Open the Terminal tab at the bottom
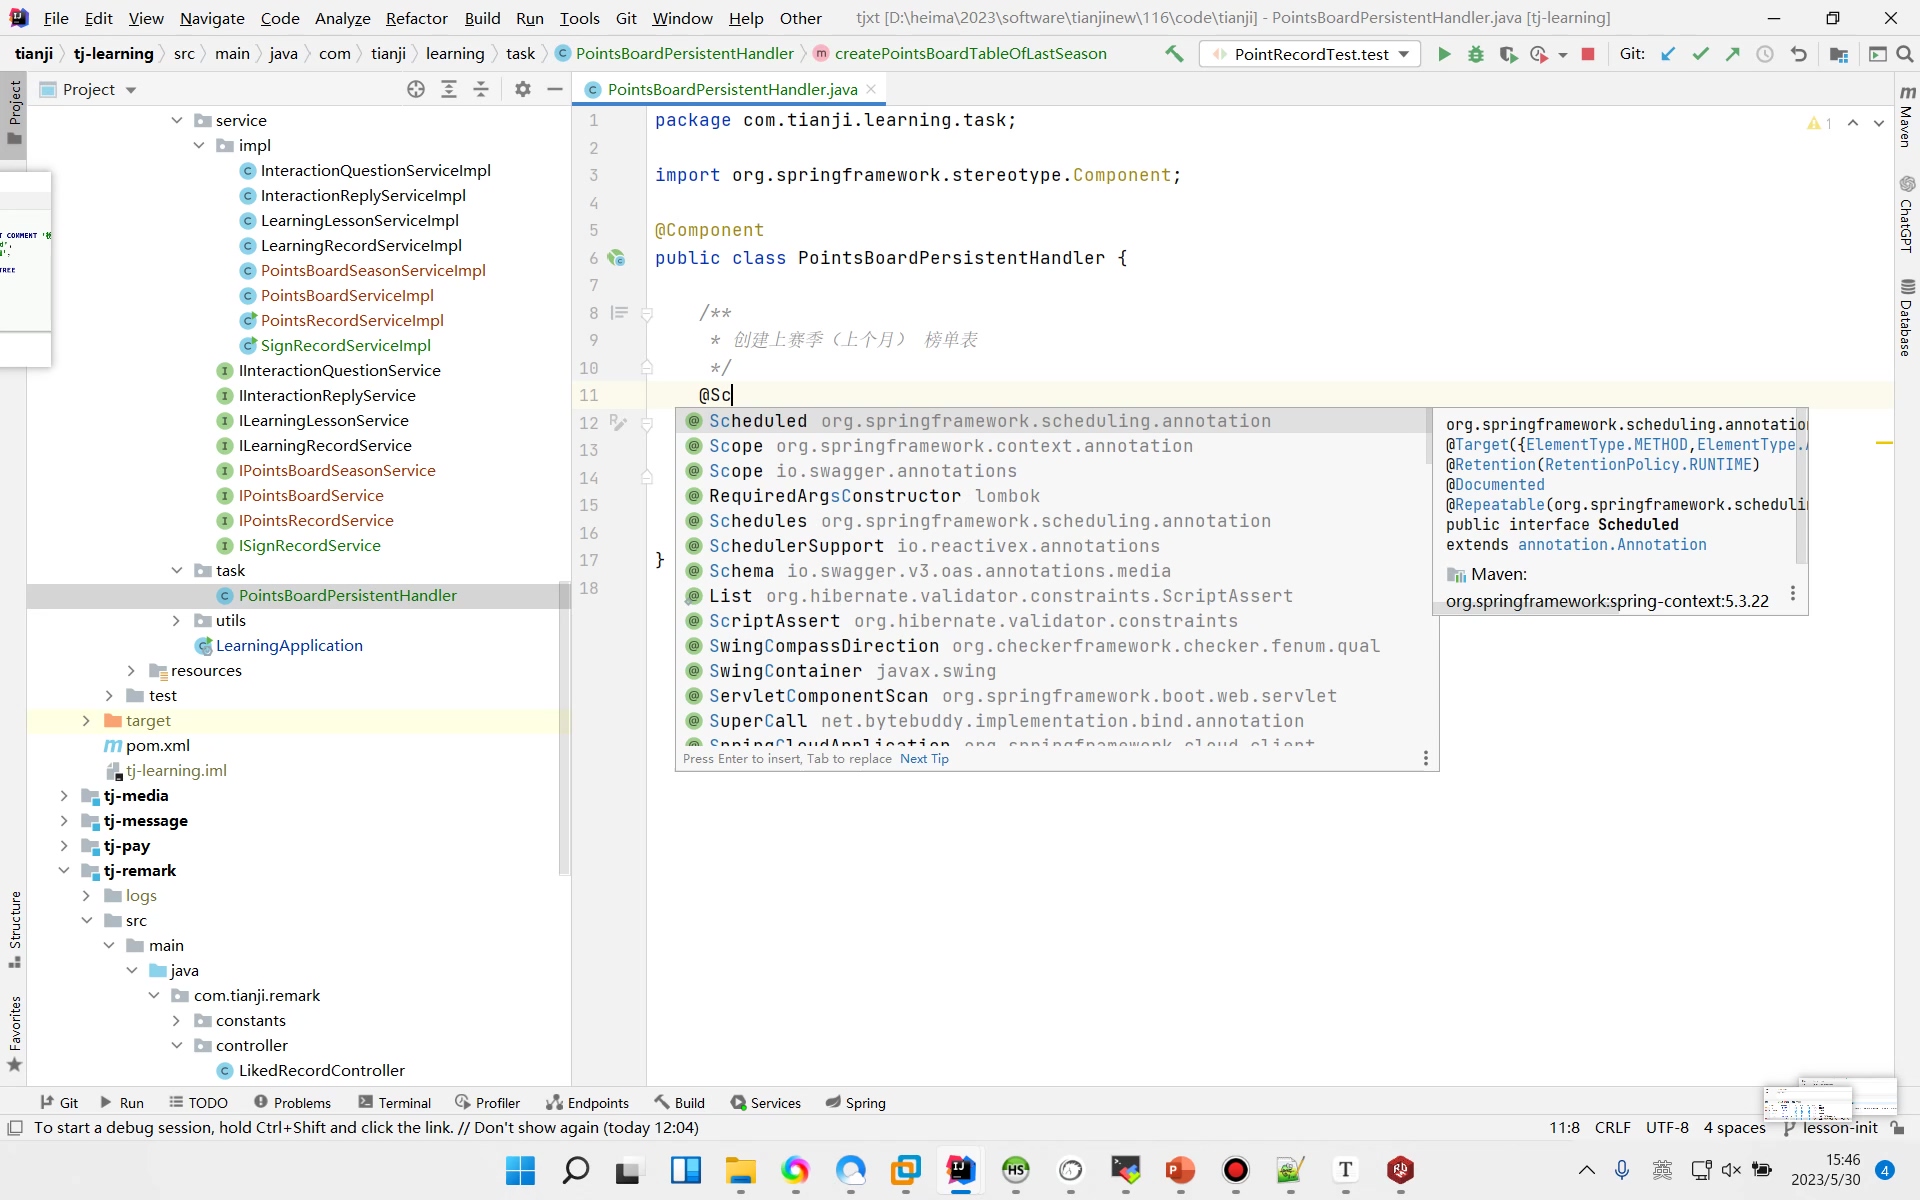This screenshot has height=1200, width=1920. click(x=394, y=1102)
